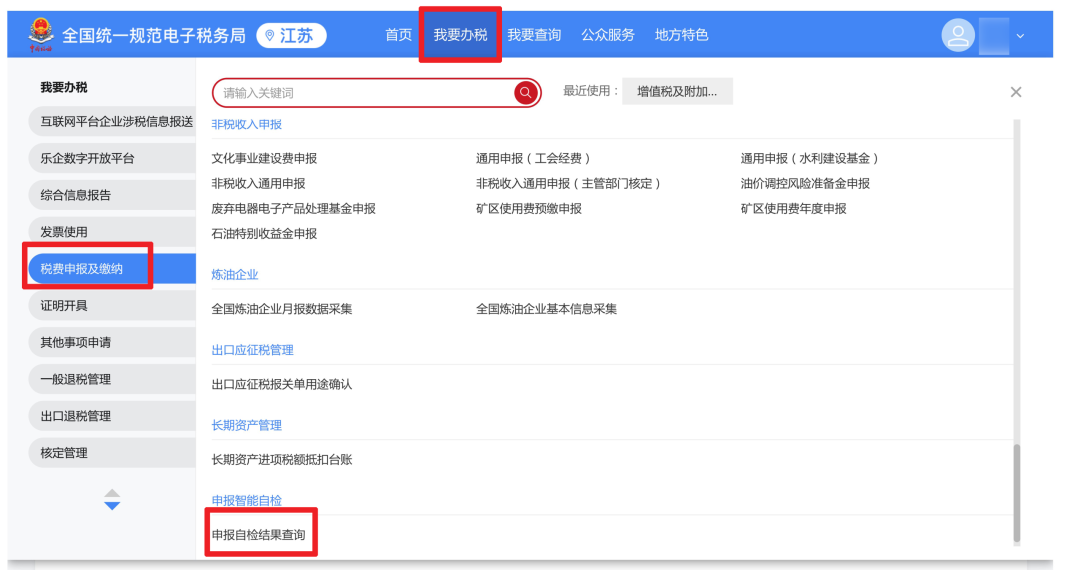Select 综合信息报告 in sidebar
Viewport: 1080px width, 570px height.
point(112,195)
